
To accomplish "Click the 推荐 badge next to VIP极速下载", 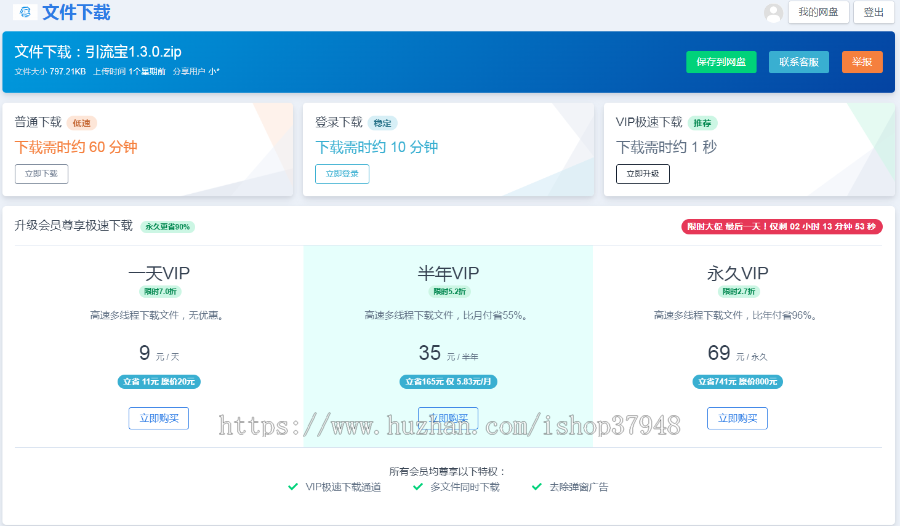I will click(x=702, y=123).
